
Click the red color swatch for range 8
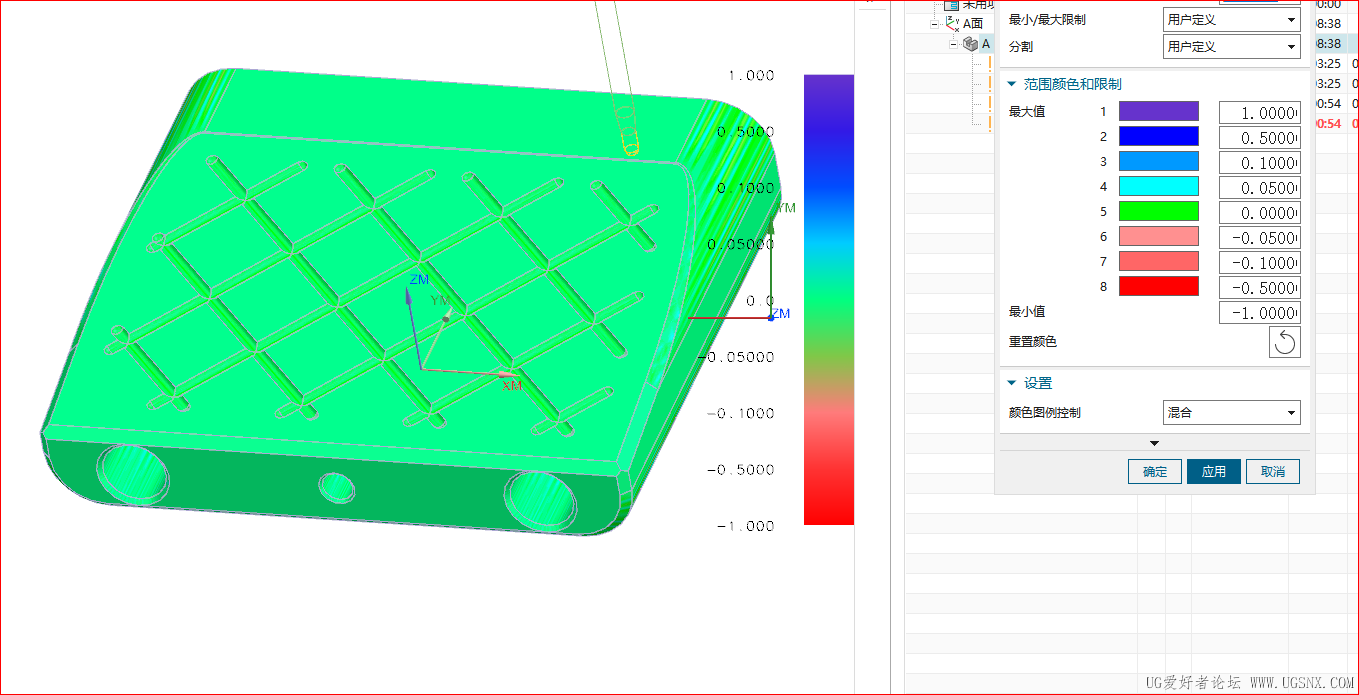coord(1158,286)
